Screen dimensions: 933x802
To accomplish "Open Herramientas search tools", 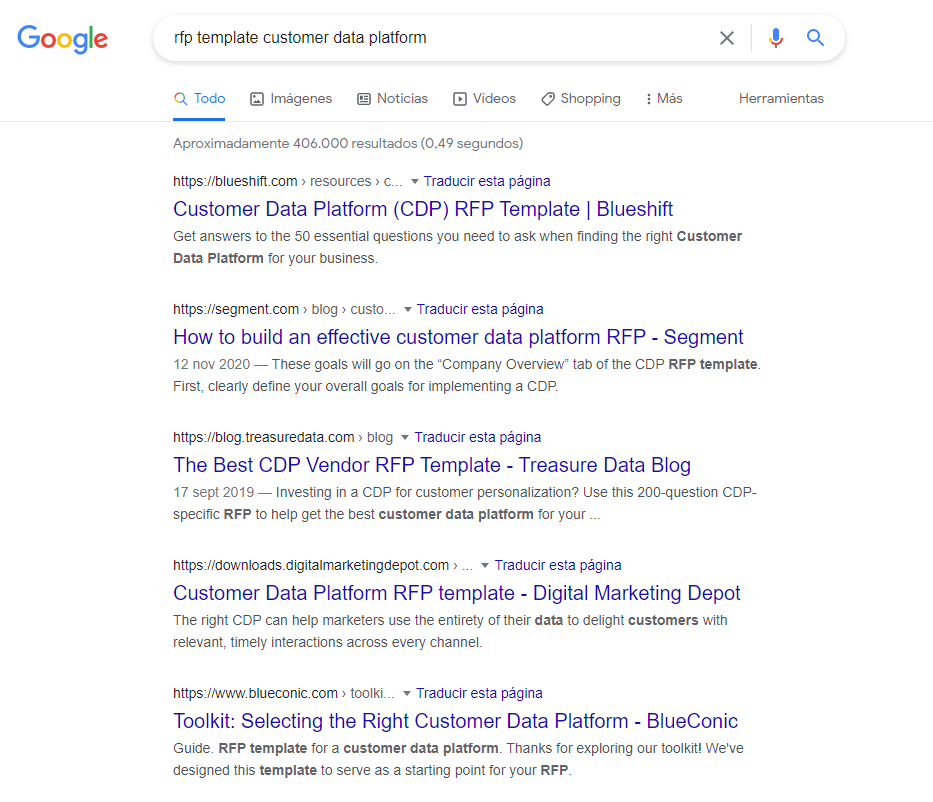I will click(x=781, y=99).
